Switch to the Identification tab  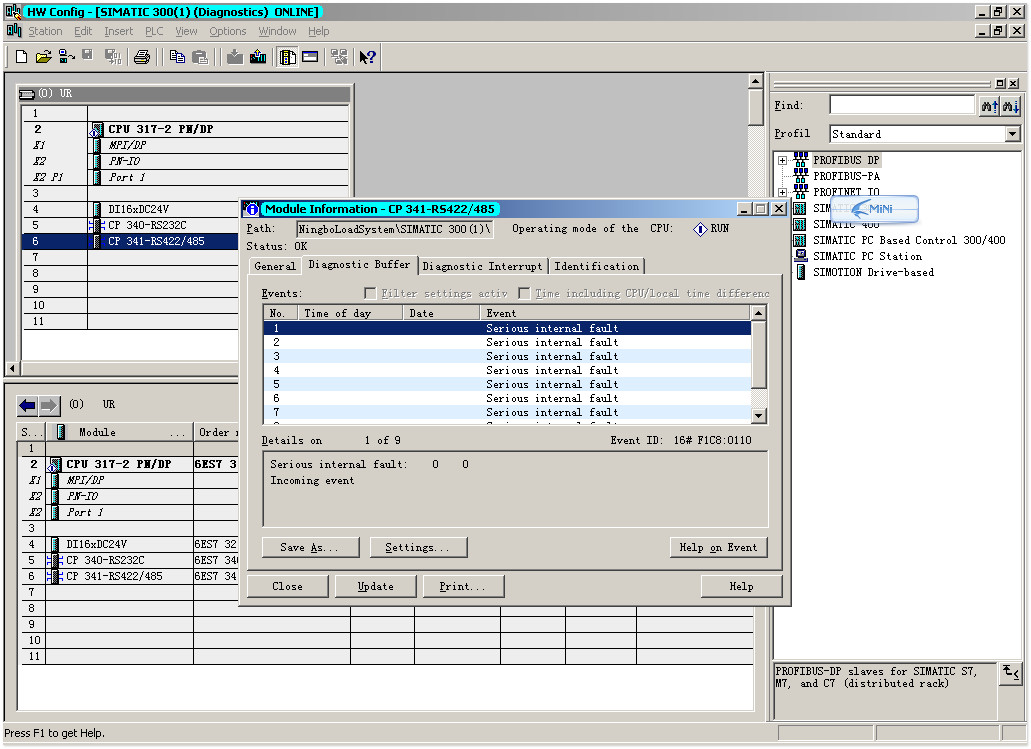[596, 266]
